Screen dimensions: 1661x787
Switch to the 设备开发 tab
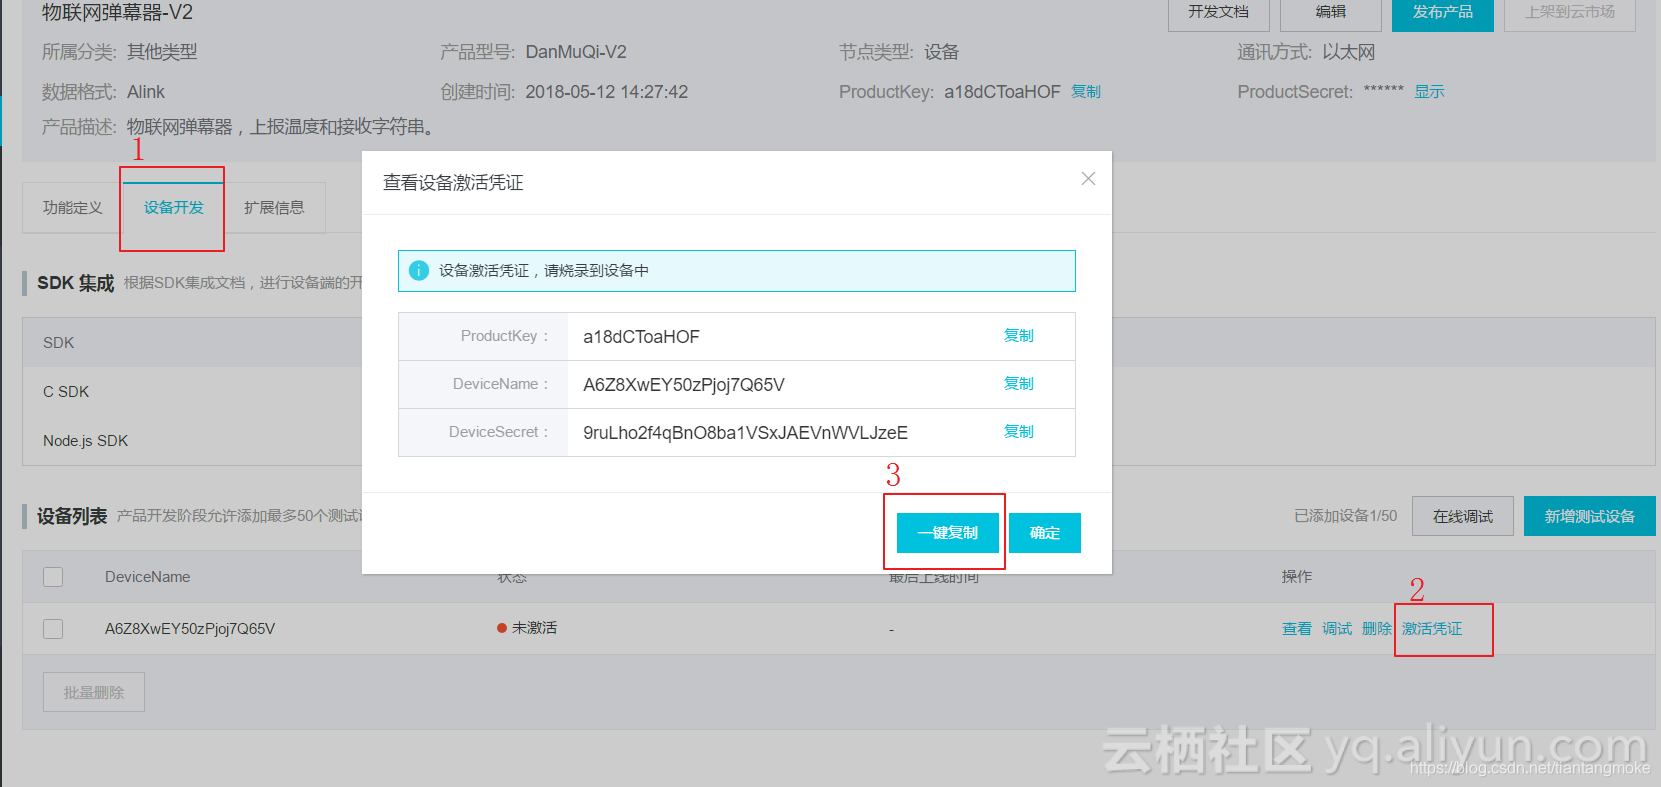174,208
